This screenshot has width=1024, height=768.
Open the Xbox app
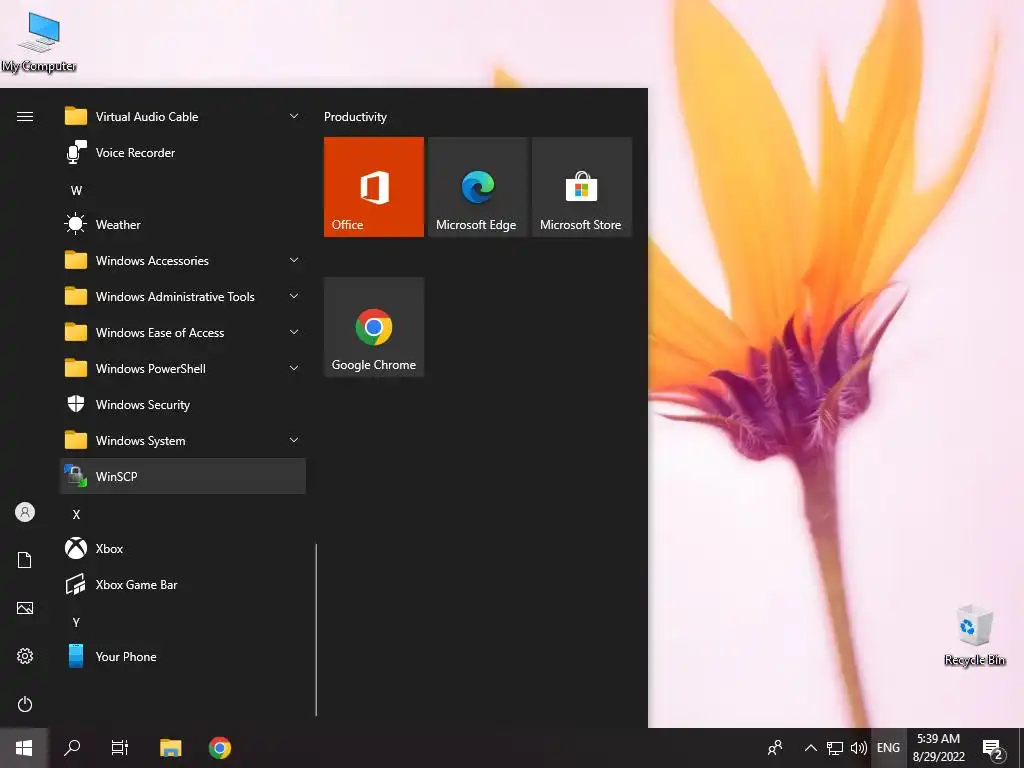(x=183, y=549)
